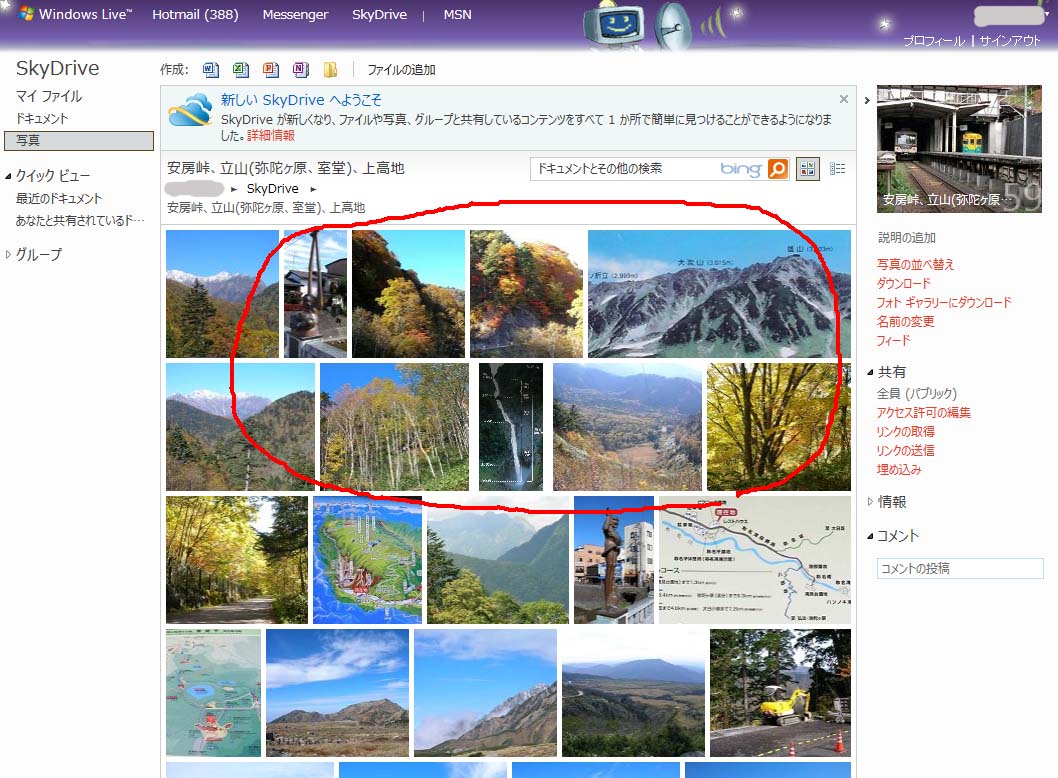This screenshot has width=1058, height=778.
Task: Collapse the 共有 section
Action: tap(870, 372)
